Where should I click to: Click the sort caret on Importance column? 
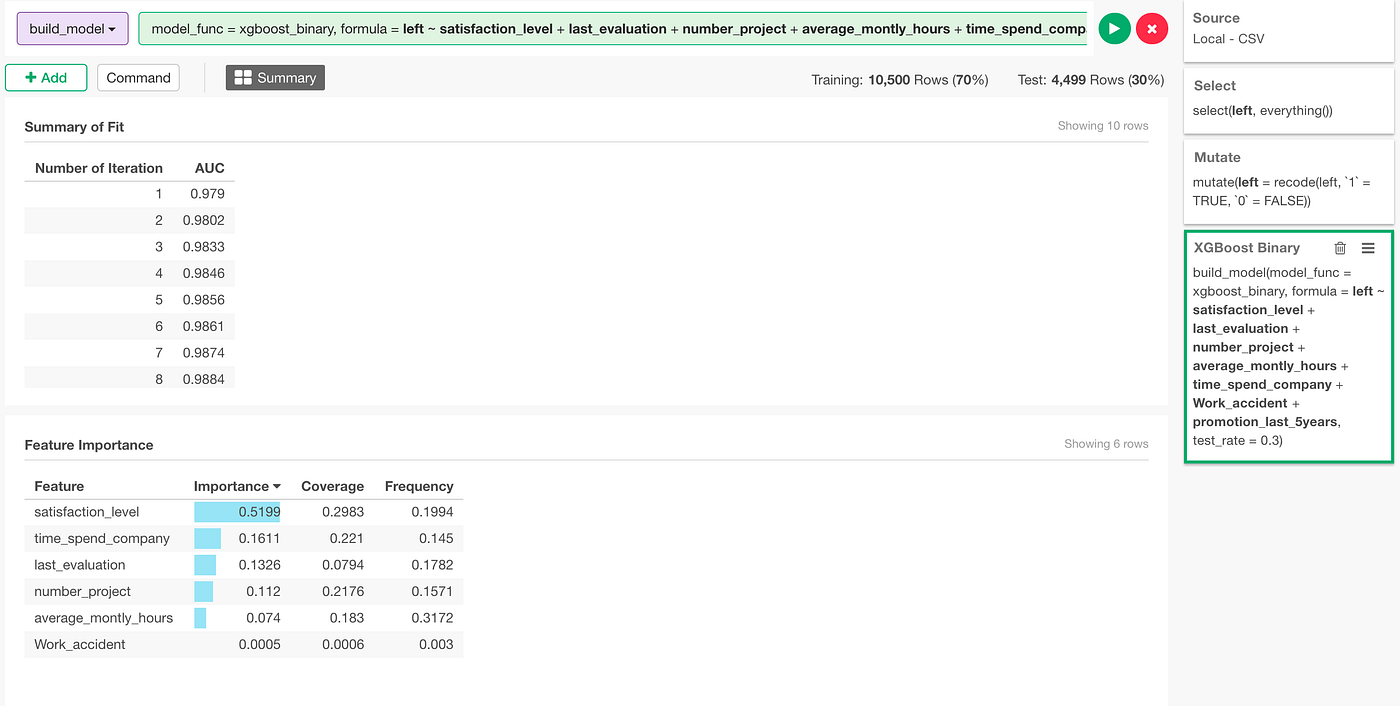(276, 486)
